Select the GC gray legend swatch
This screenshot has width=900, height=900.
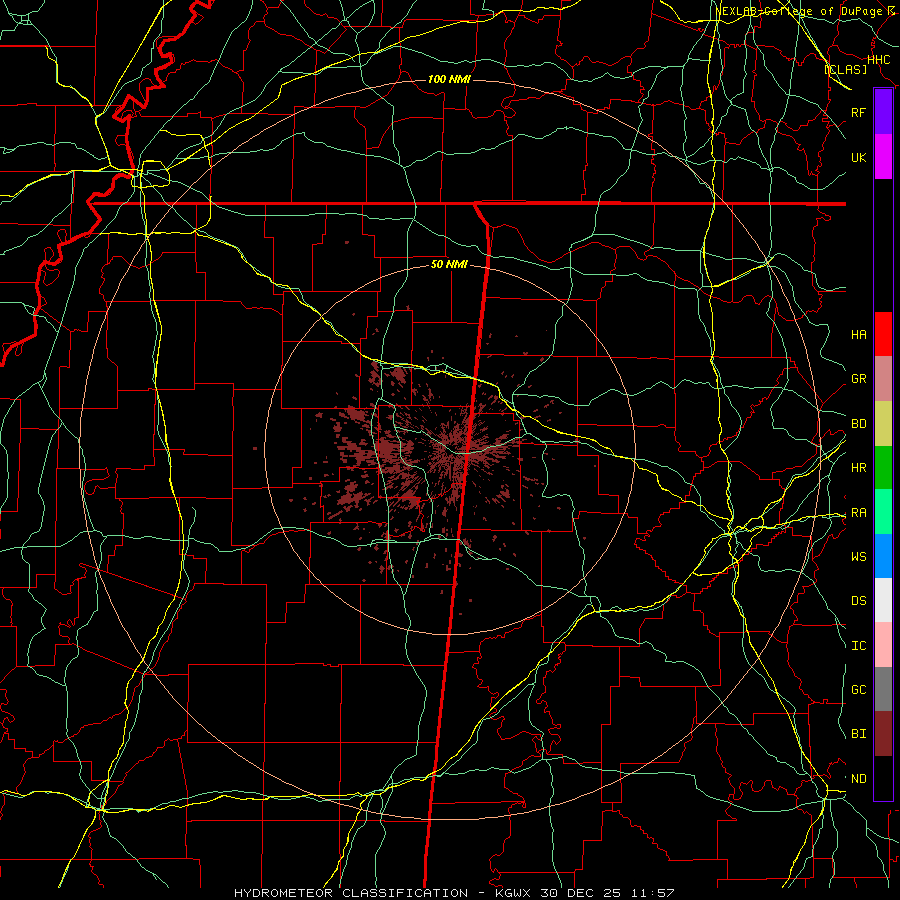pyautogui.click(x=883, y=689)
